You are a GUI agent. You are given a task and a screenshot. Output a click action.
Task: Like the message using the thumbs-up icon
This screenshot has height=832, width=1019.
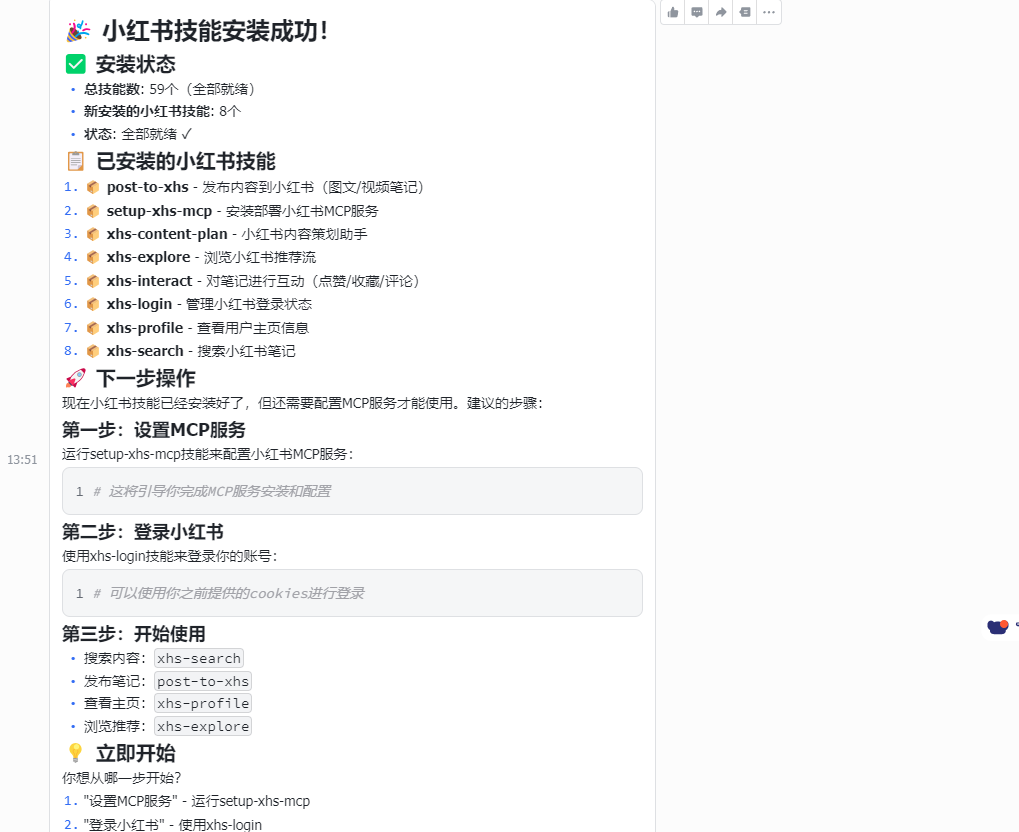pyautogui.click(x=672, y=12)
